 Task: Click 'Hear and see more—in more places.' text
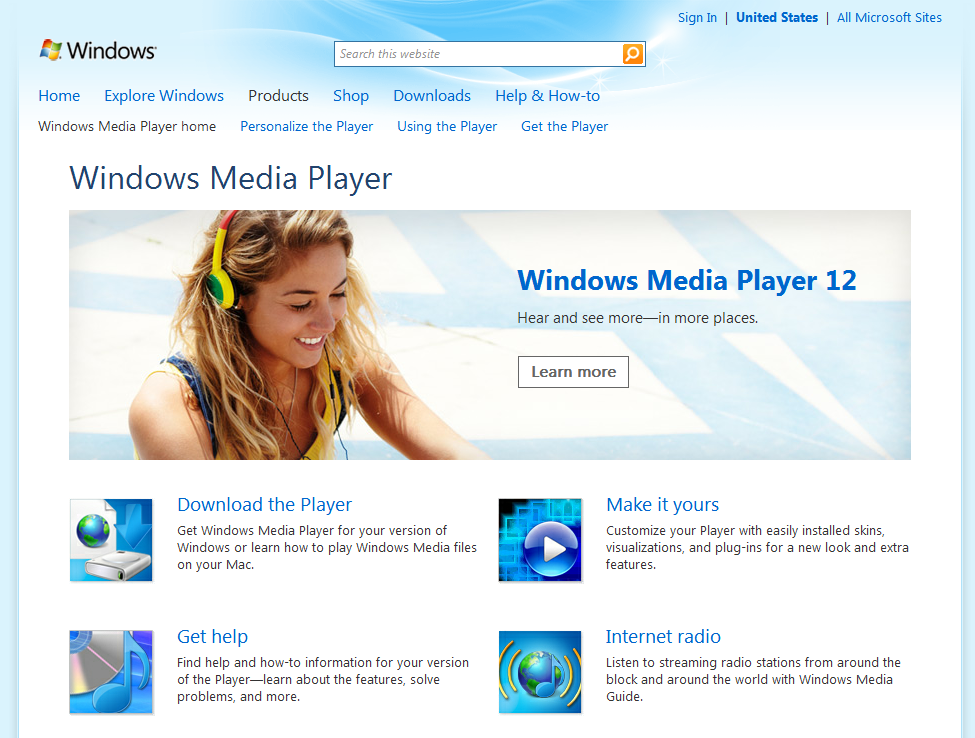[x=638, y=318]
